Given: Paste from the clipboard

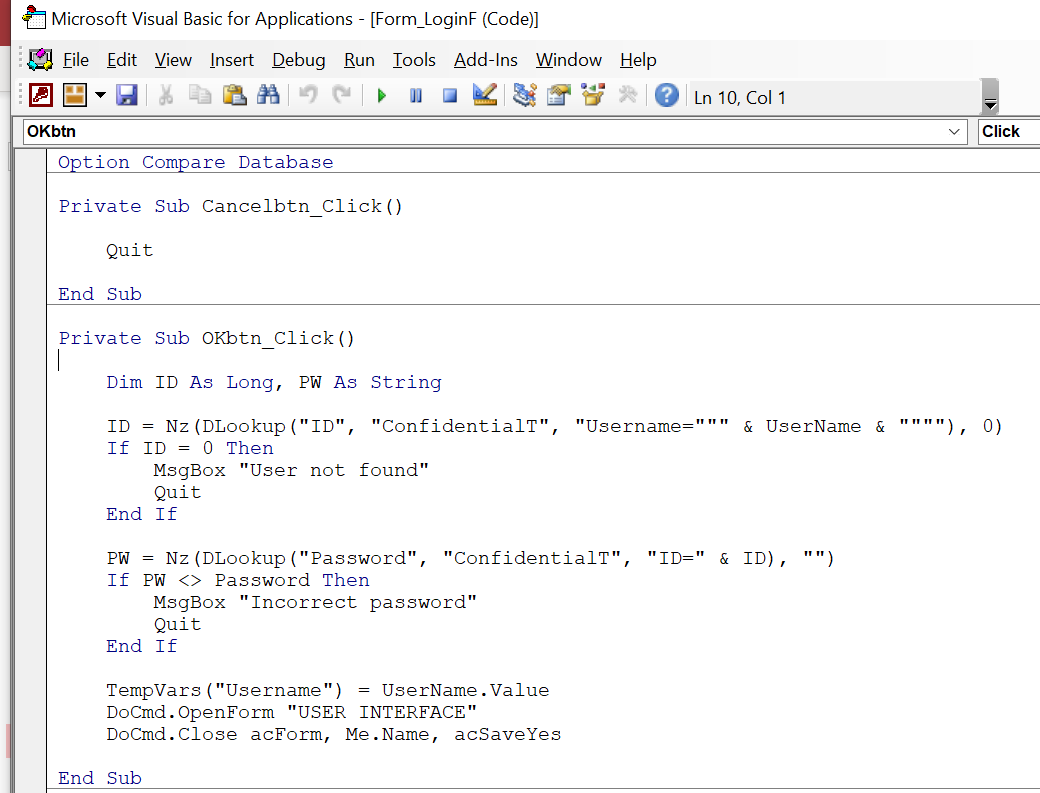Looking at the screenshot, I should pyautogui.click(x=234, y=95).
